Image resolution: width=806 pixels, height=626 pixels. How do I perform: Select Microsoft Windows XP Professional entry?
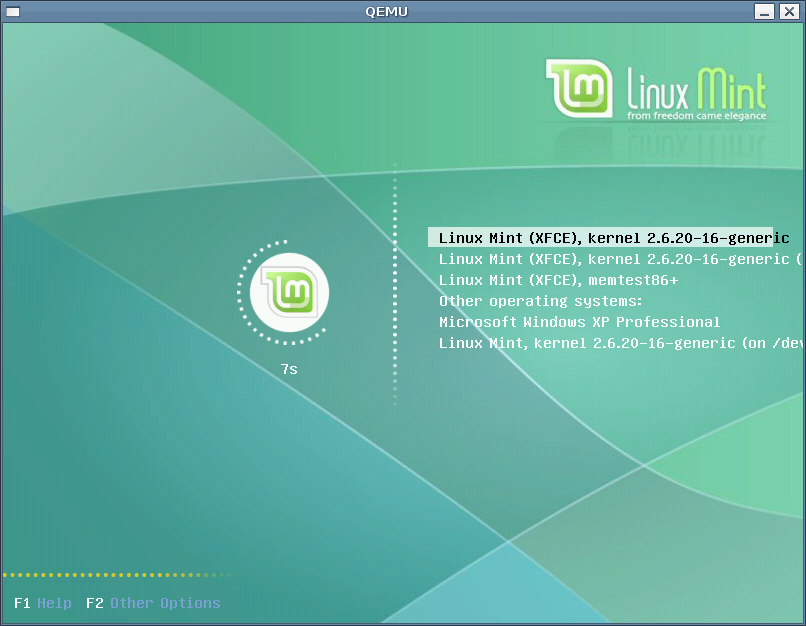(x=579, y=322)
